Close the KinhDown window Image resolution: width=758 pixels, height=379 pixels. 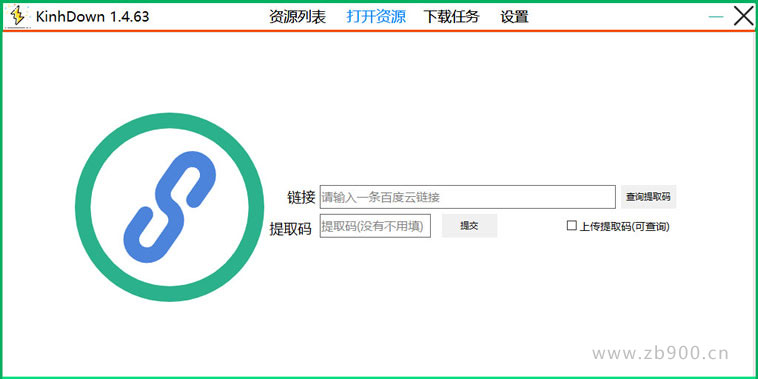pos(743,16)
